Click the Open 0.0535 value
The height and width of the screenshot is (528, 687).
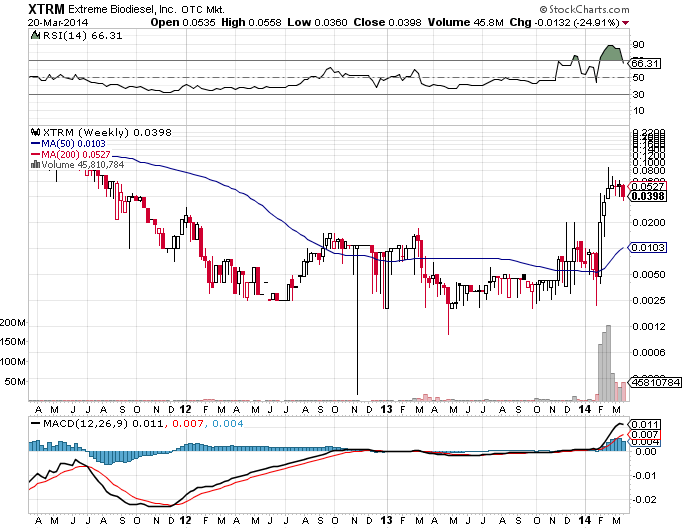tap(183, 22)
